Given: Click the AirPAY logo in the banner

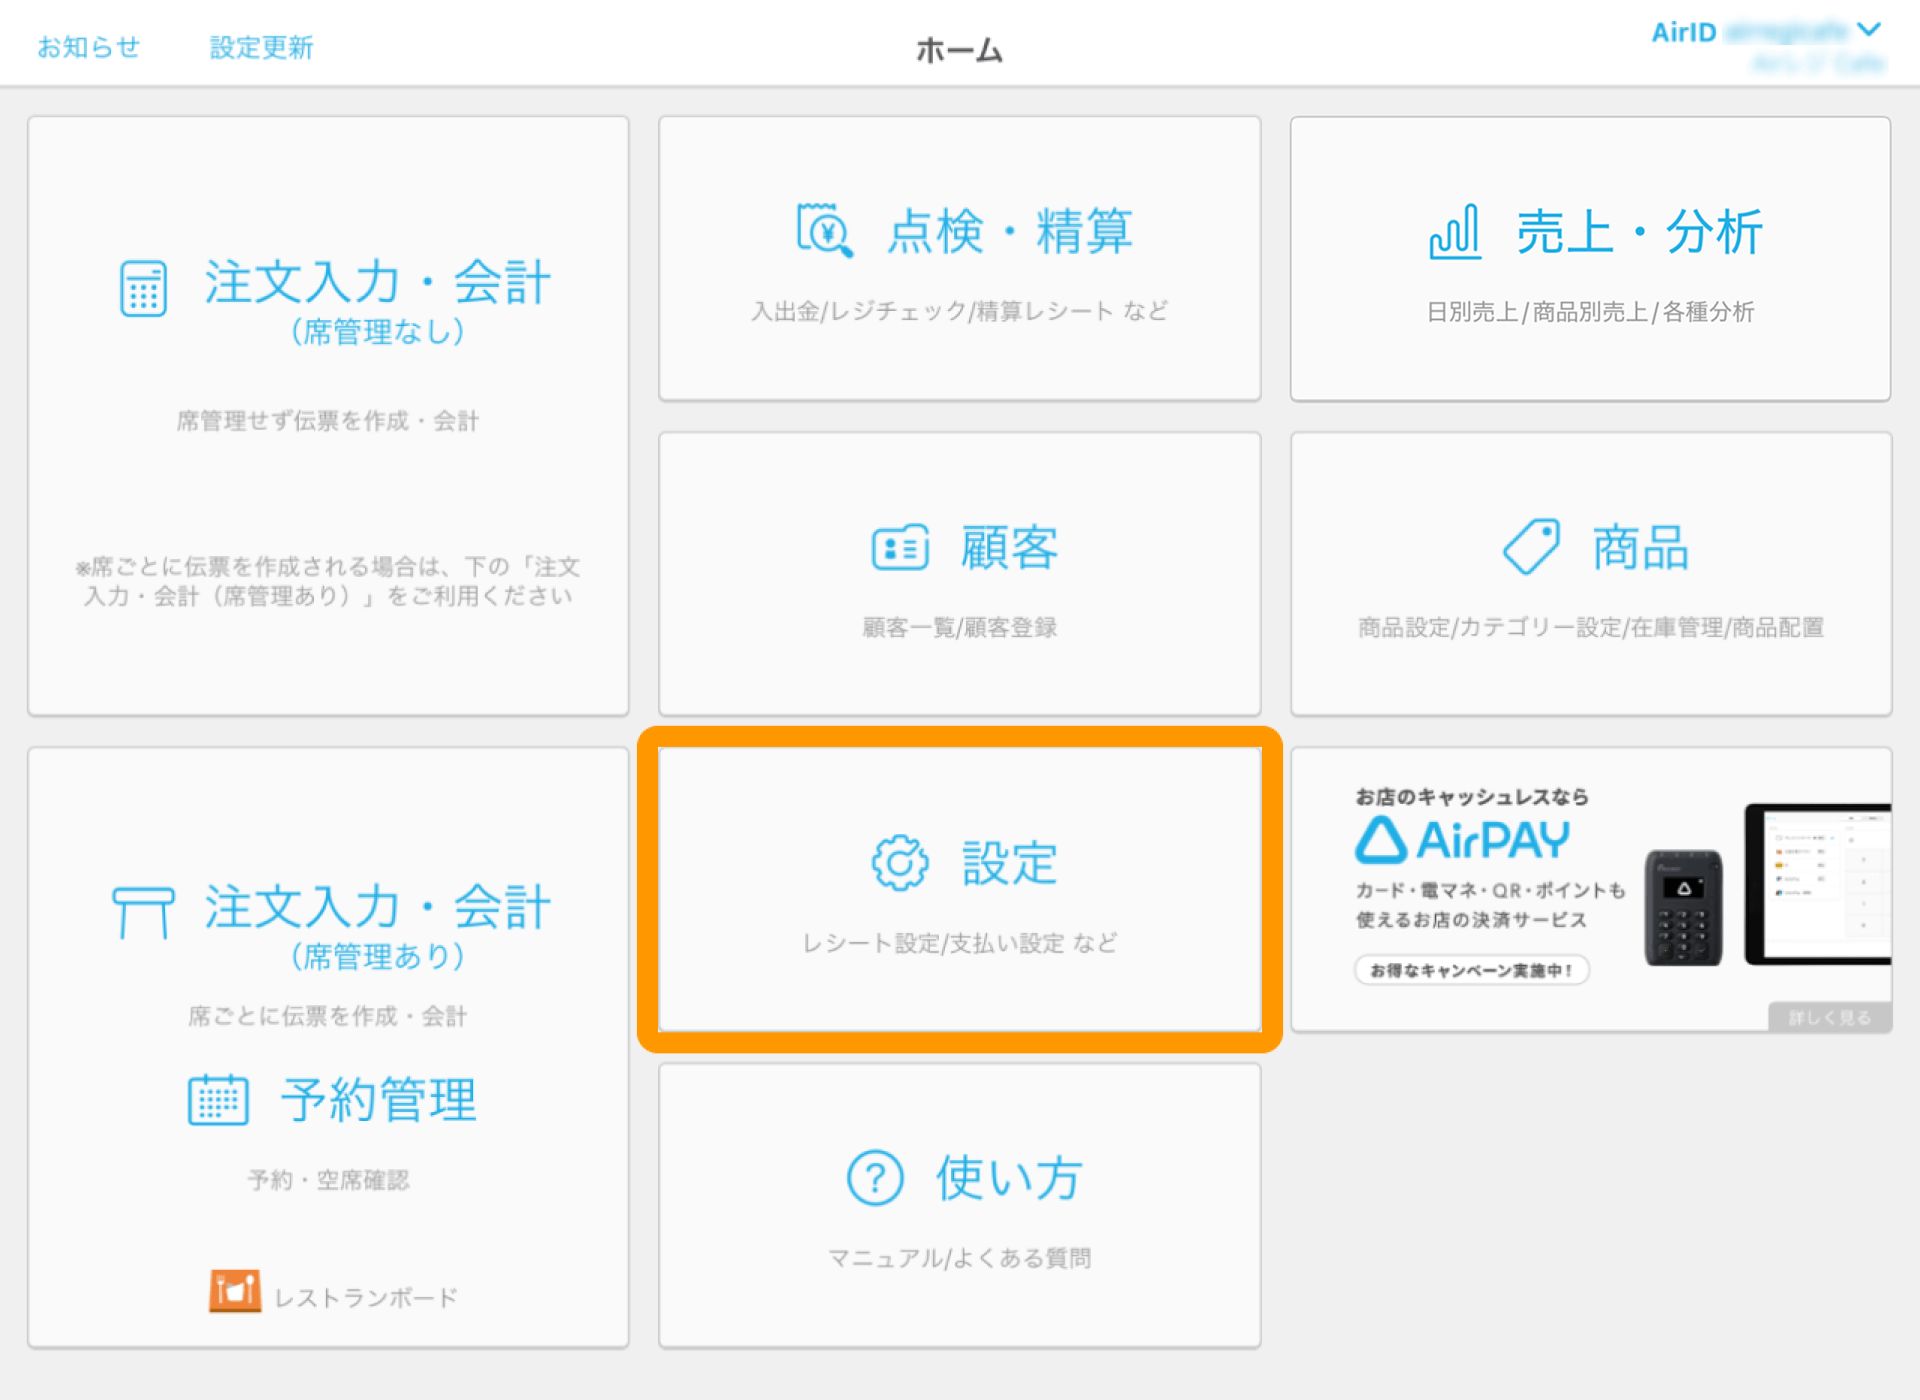Looking at the screenshot, I should [1462, 840].
